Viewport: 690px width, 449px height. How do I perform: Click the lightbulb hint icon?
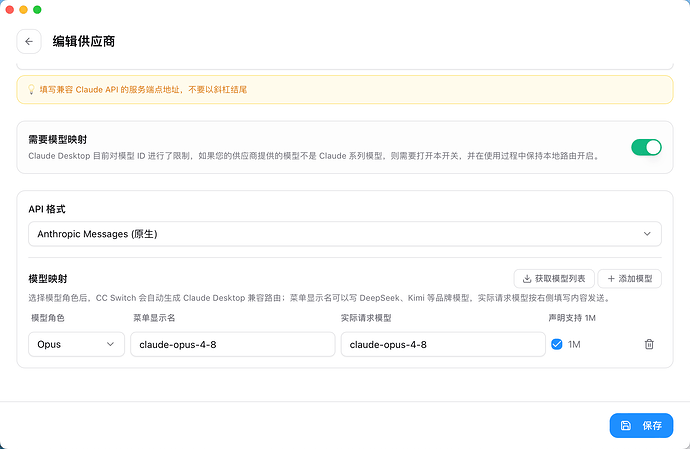point(31,89)
